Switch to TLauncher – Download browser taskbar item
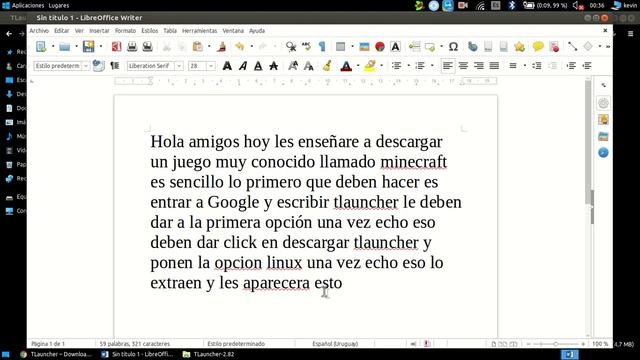 click(x=56, y=354)
